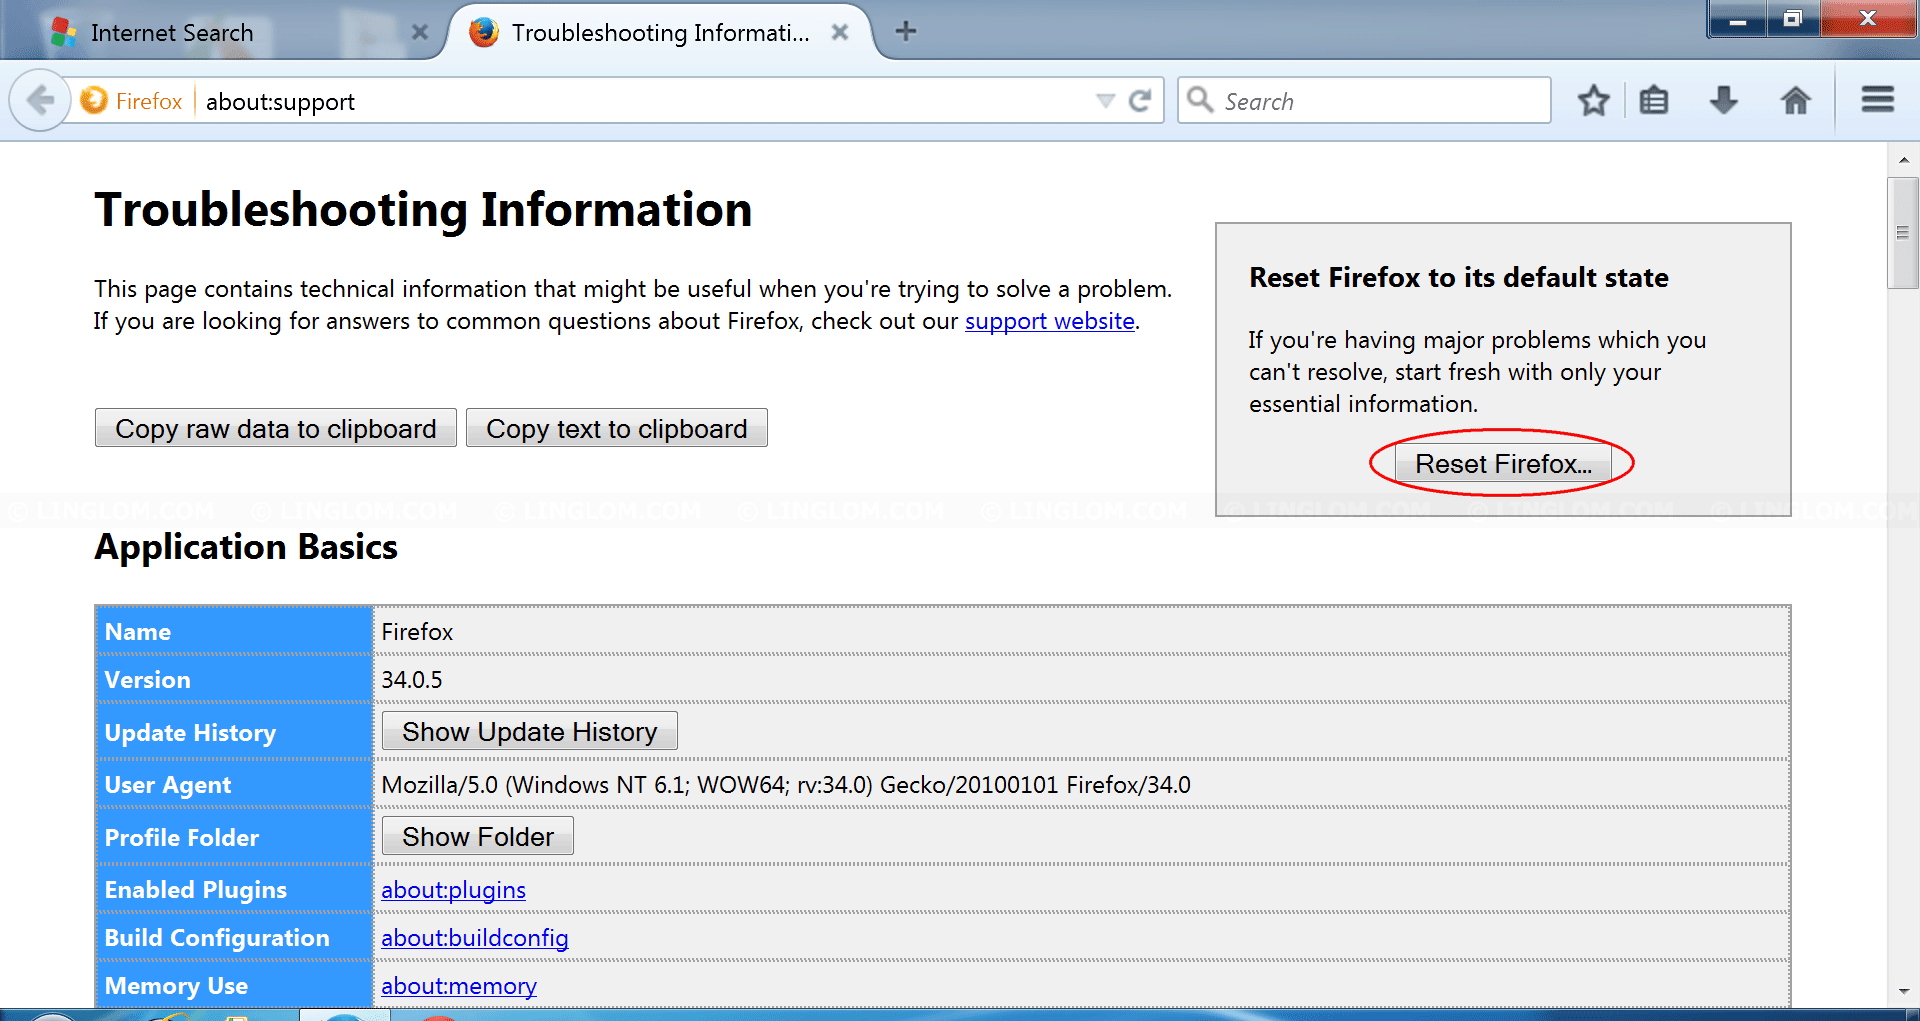The height and width of the screenshot is (1021, 1920).
Task: Copy text to clipboard
Action: [x=617, y=428]
